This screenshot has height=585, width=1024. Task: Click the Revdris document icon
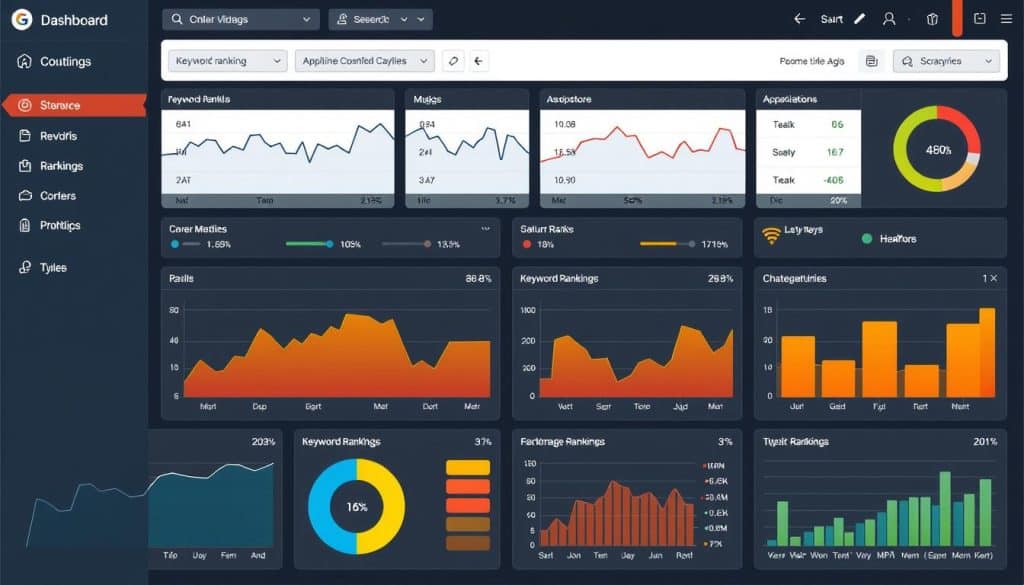[25, 136]
